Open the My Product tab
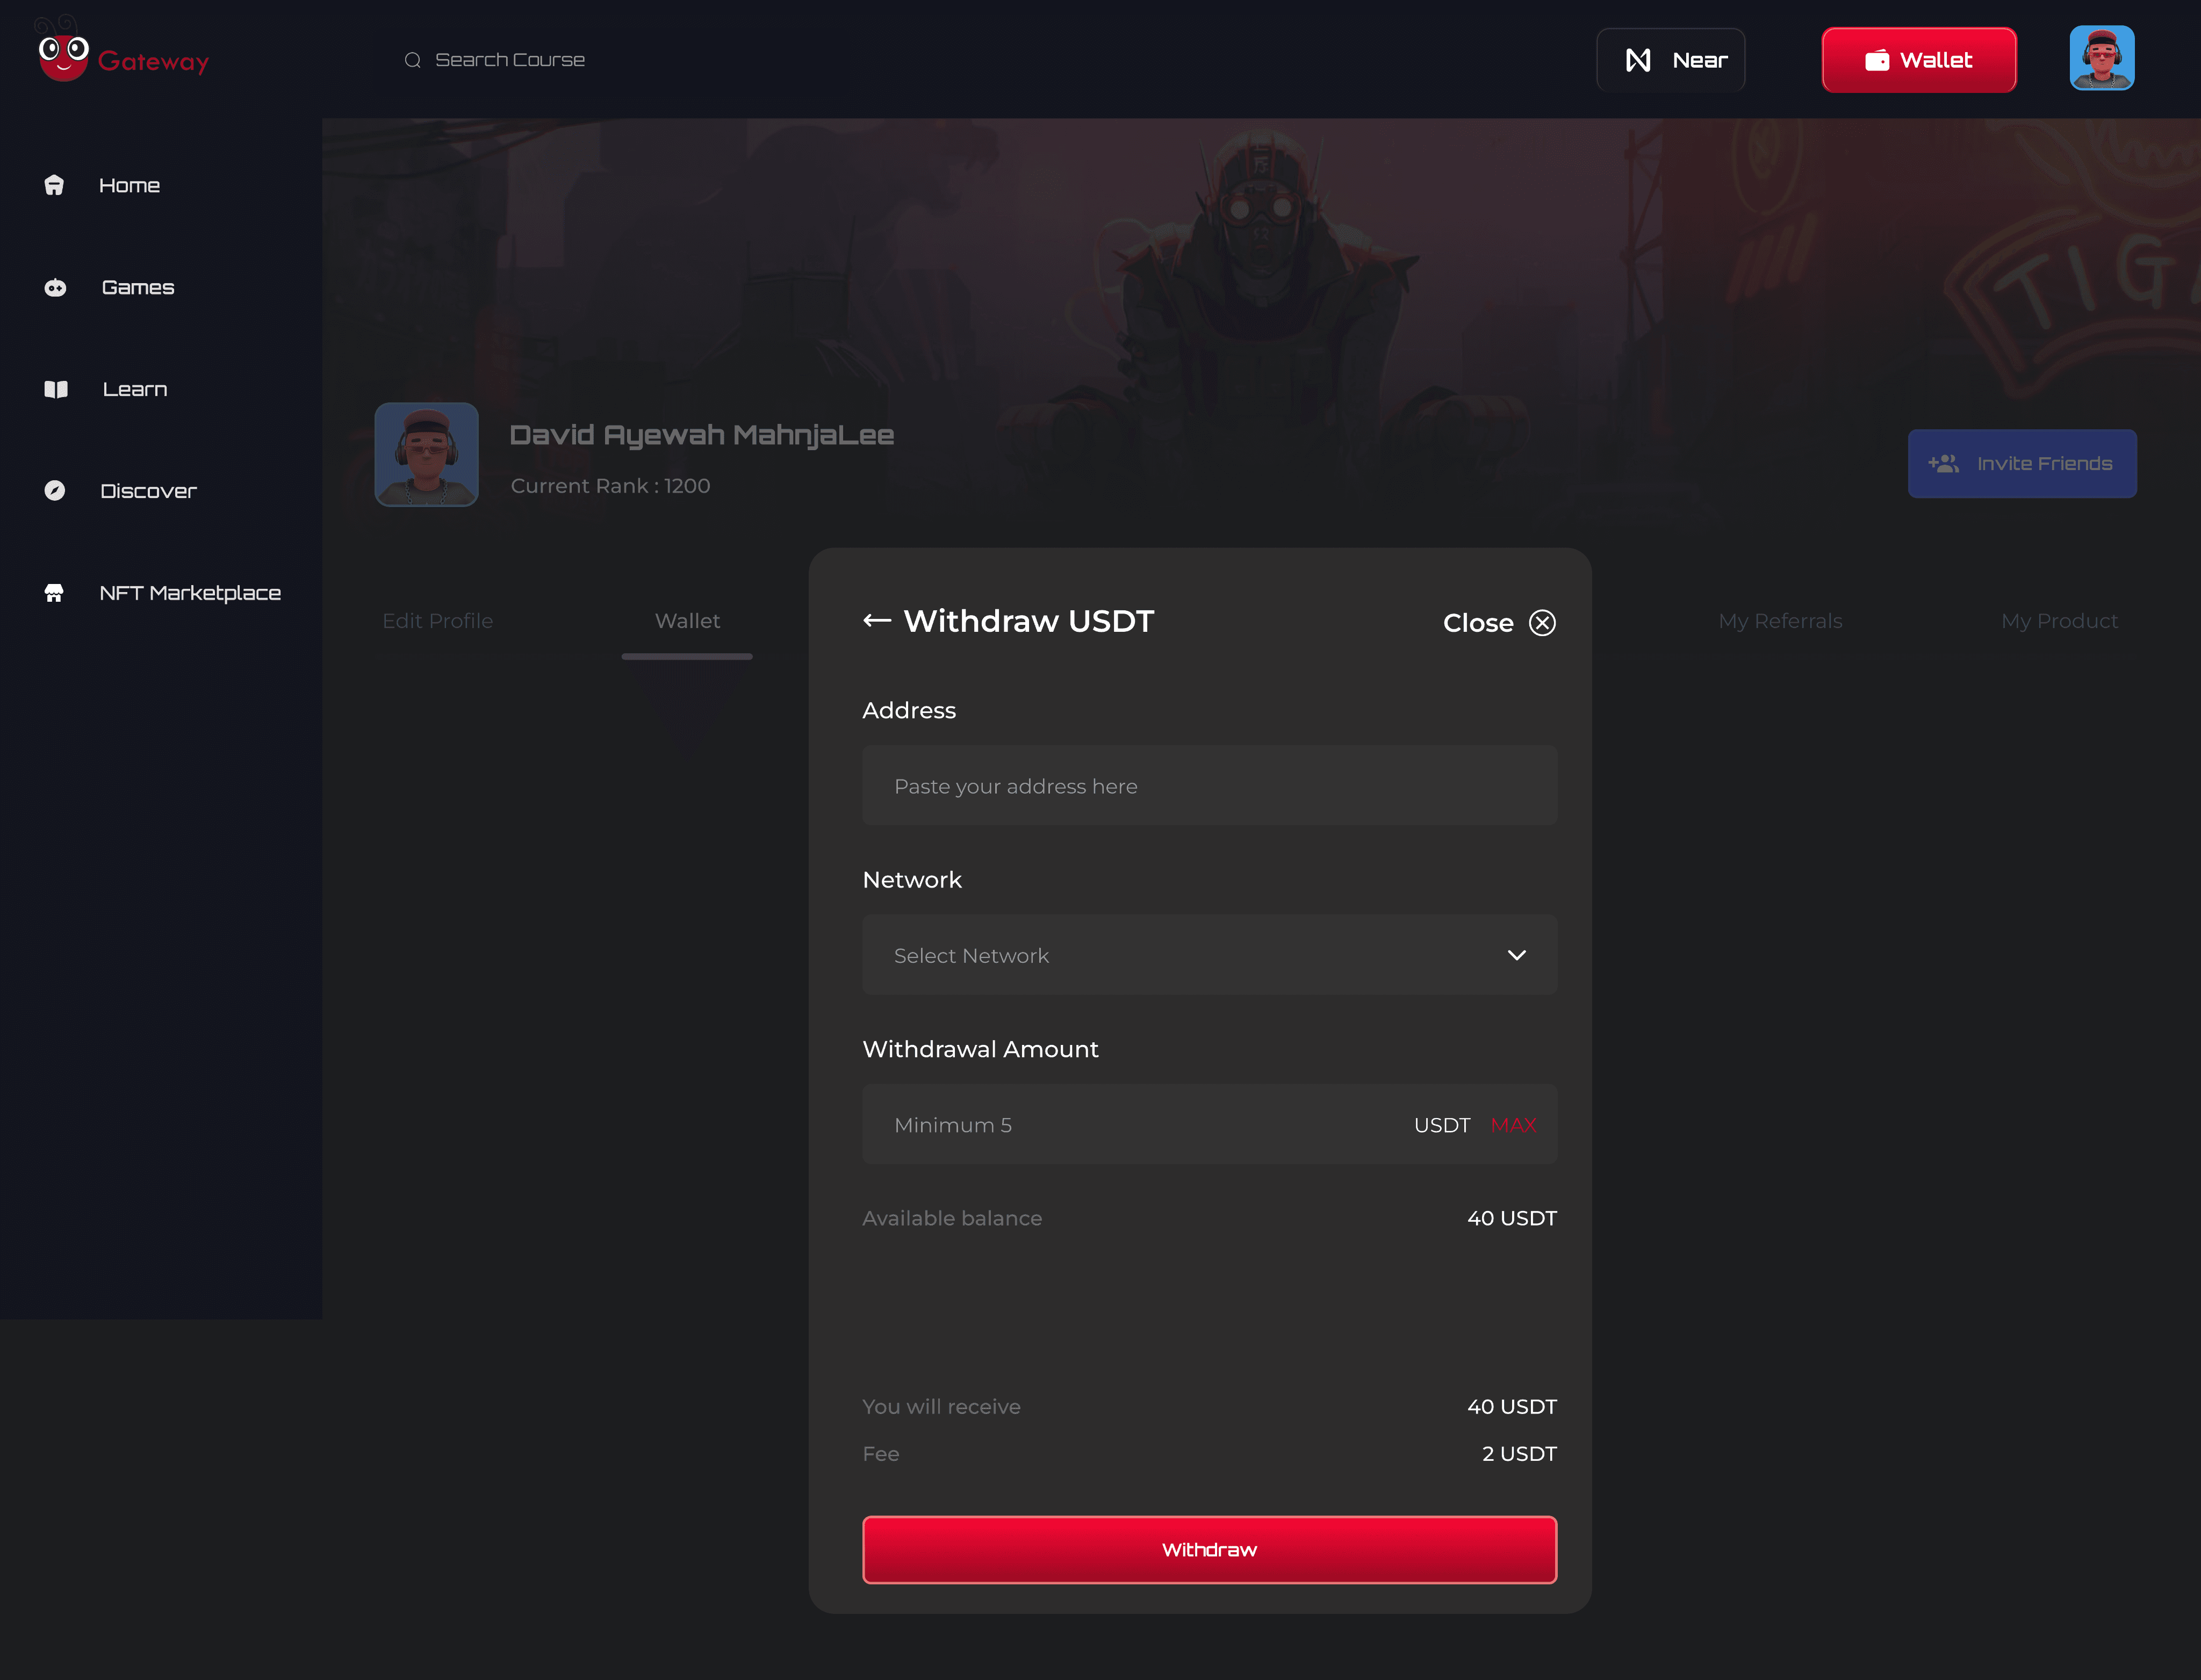The height and width of the screenshot is (1680, 2201). coord(2059,621)
